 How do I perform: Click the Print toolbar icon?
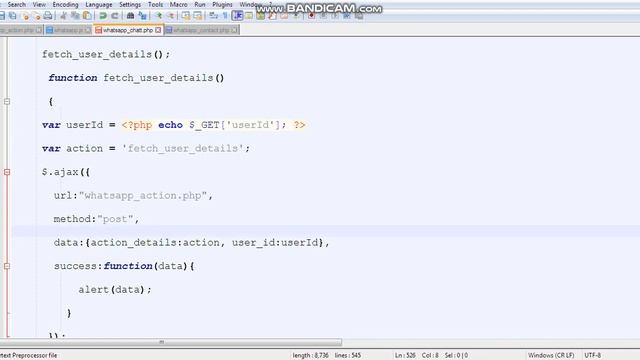(48, 16)
